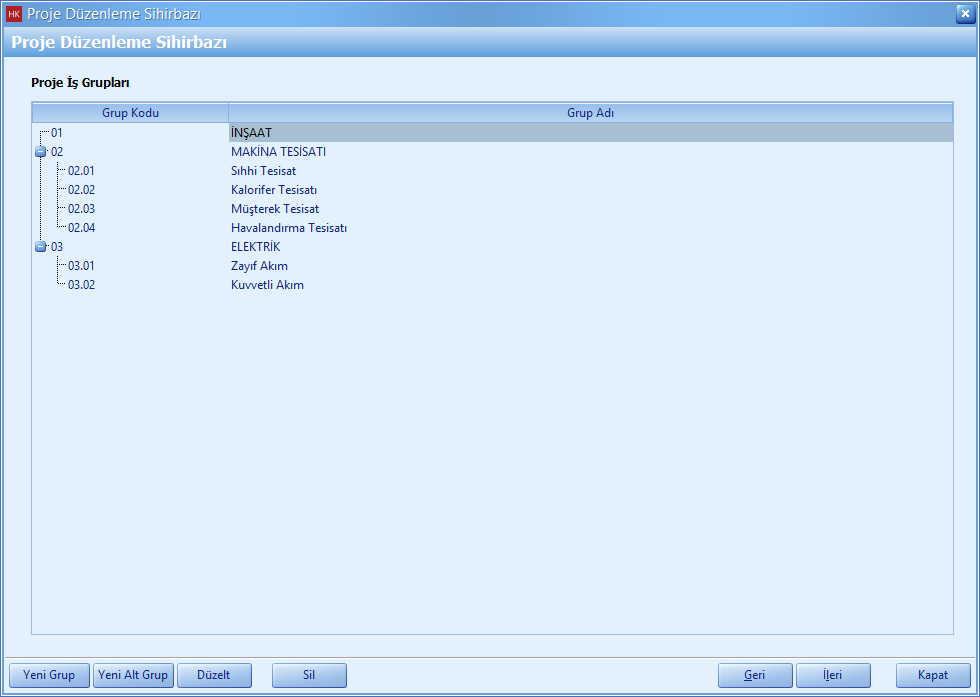Click the HK application icon in title bar
Image resolution: width=980 pixels, height=697 pixels.
14,14
